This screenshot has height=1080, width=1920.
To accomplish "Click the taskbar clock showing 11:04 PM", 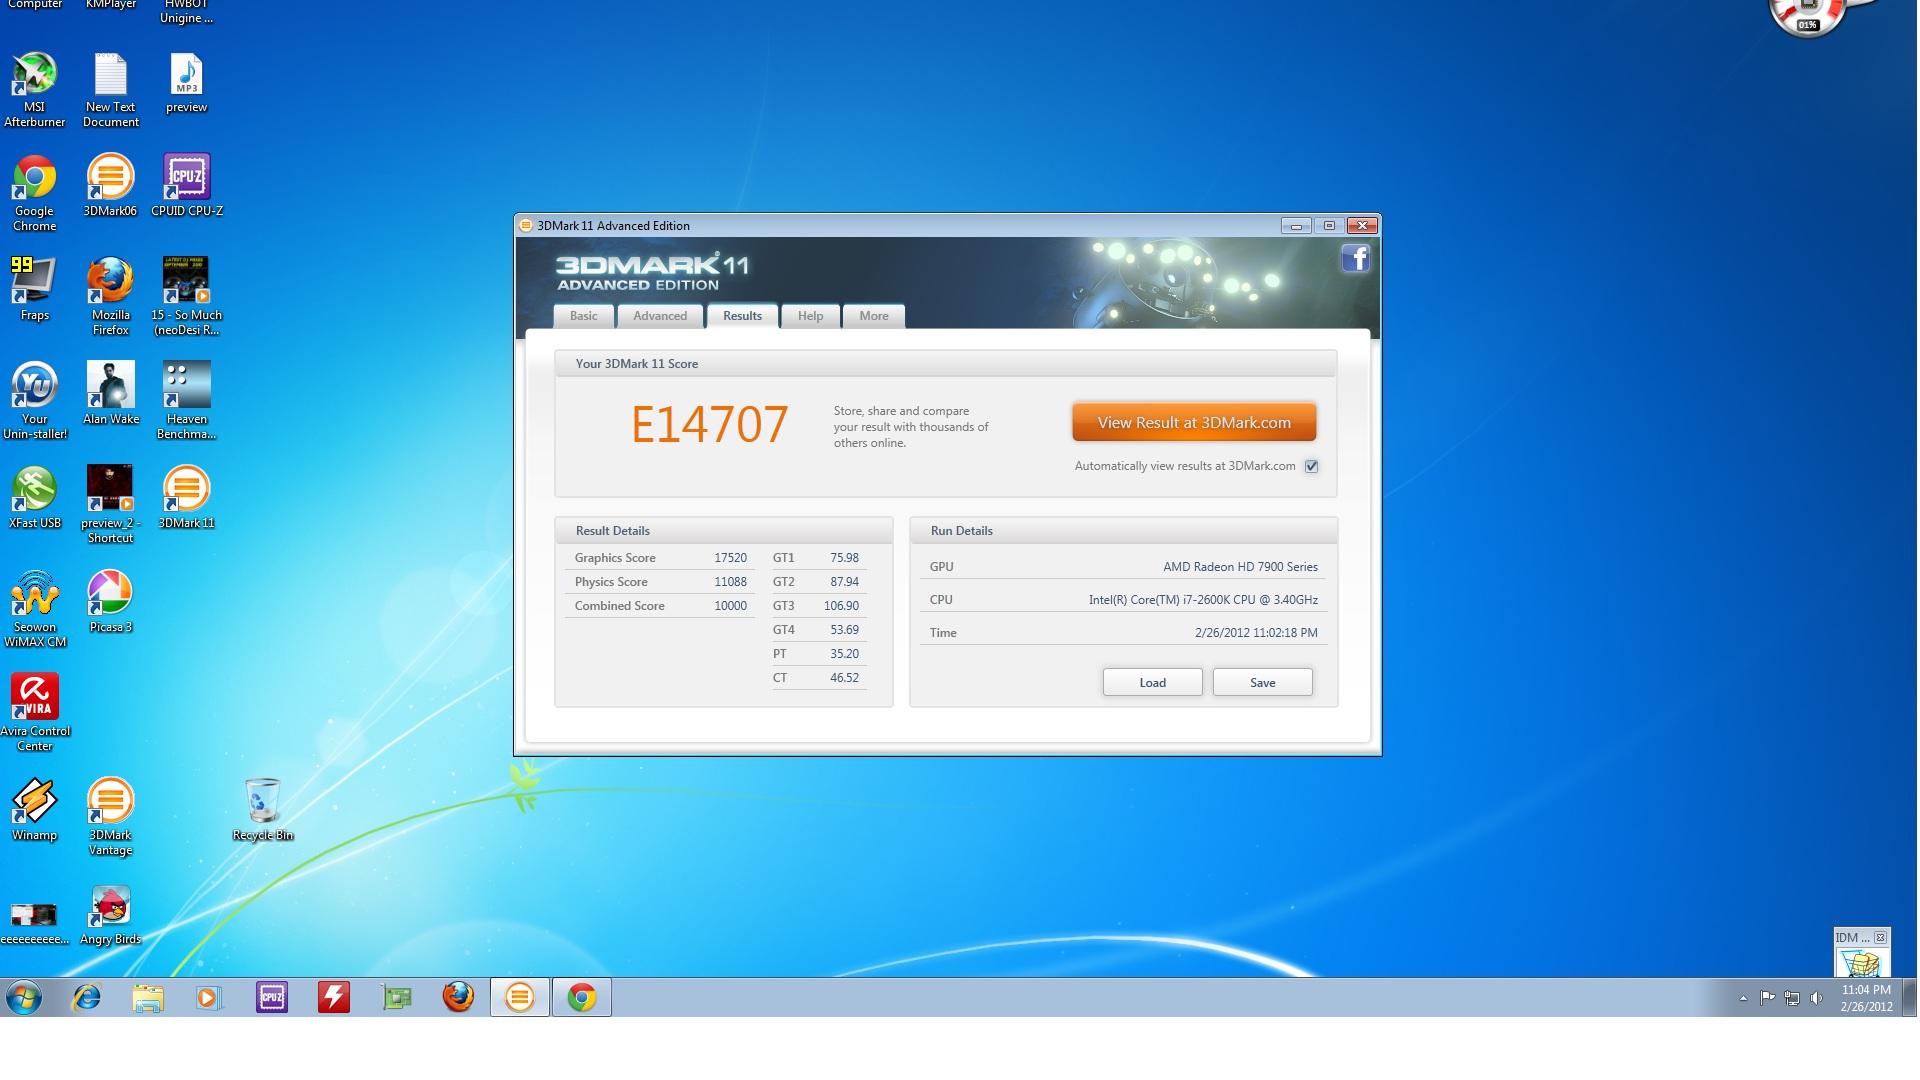I will coord(1866,998).
